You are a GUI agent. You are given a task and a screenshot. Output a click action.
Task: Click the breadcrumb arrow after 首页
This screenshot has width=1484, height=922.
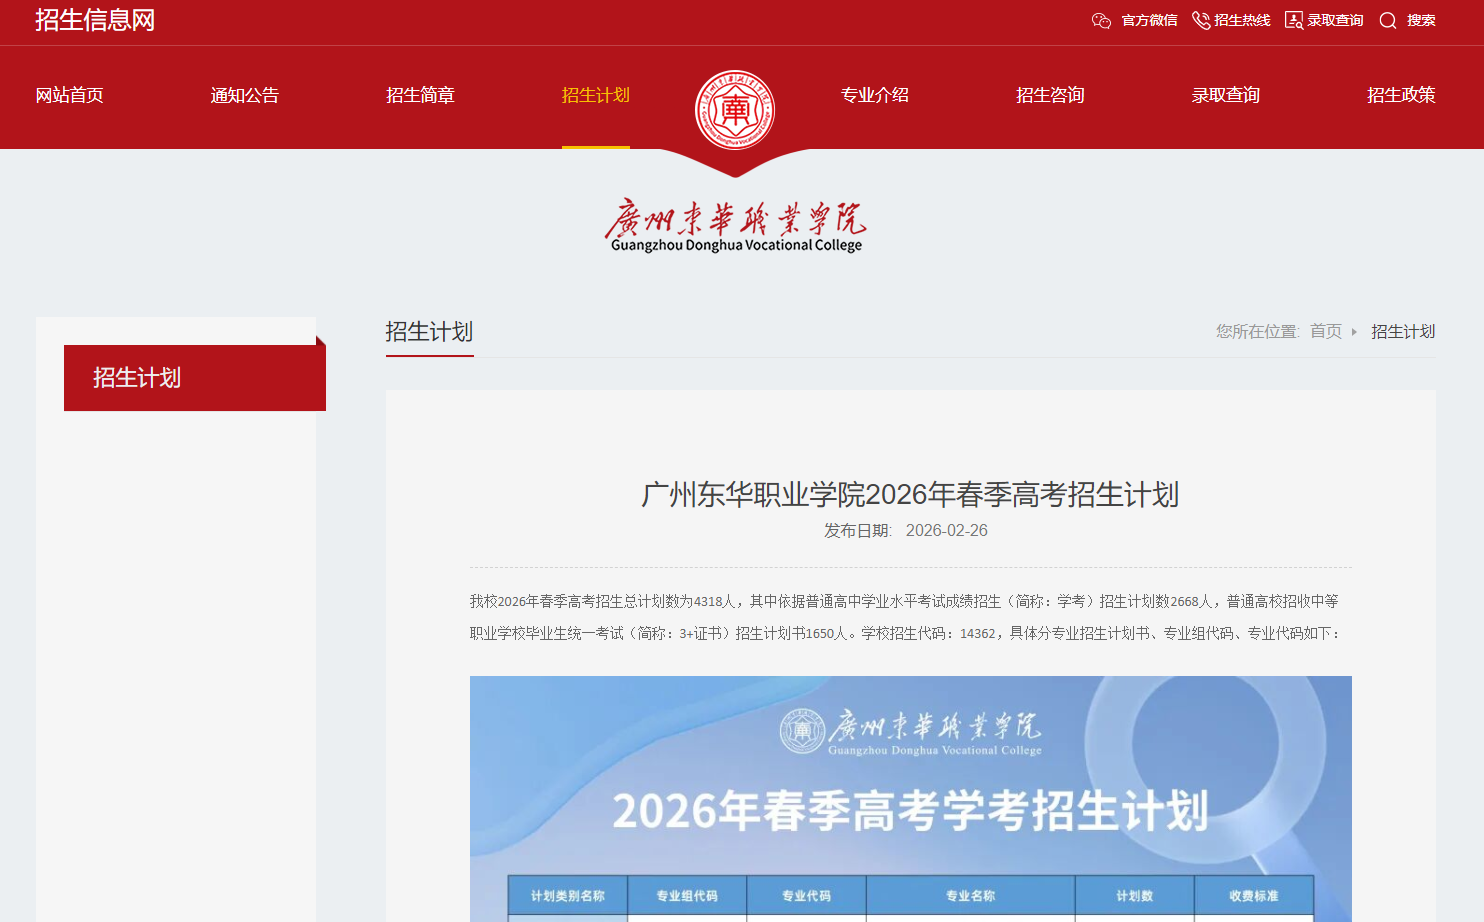pos(1355,331)
